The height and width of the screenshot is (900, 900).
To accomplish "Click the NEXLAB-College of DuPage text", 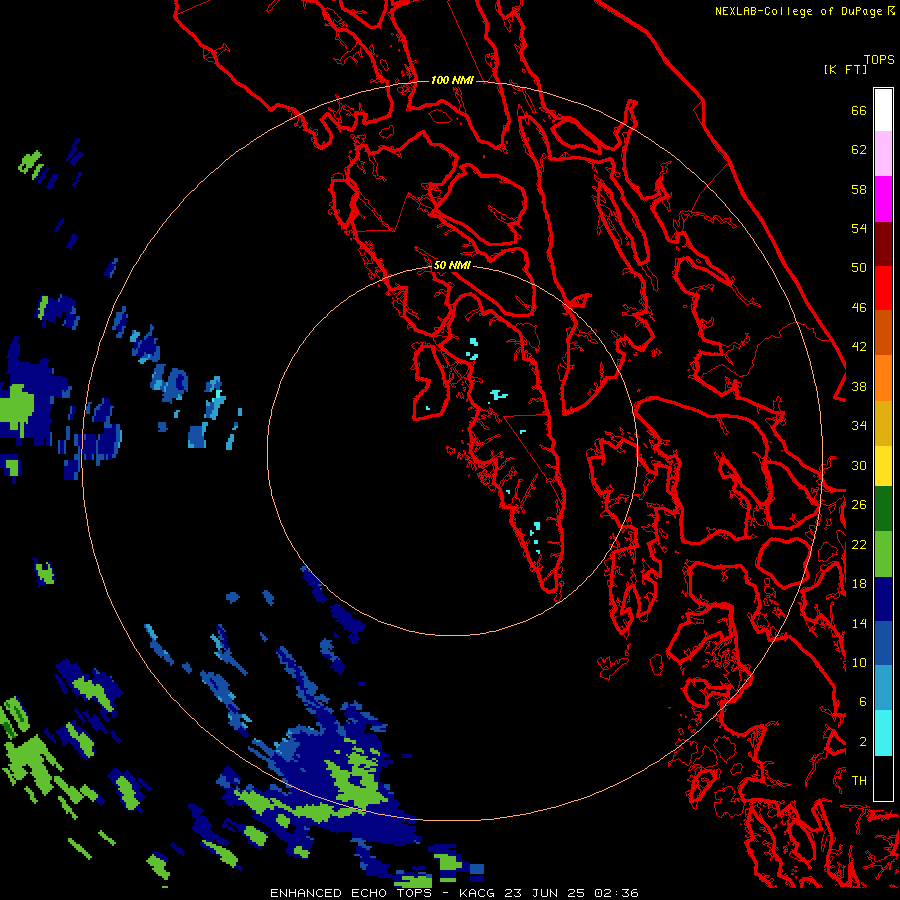I will 800,11.
